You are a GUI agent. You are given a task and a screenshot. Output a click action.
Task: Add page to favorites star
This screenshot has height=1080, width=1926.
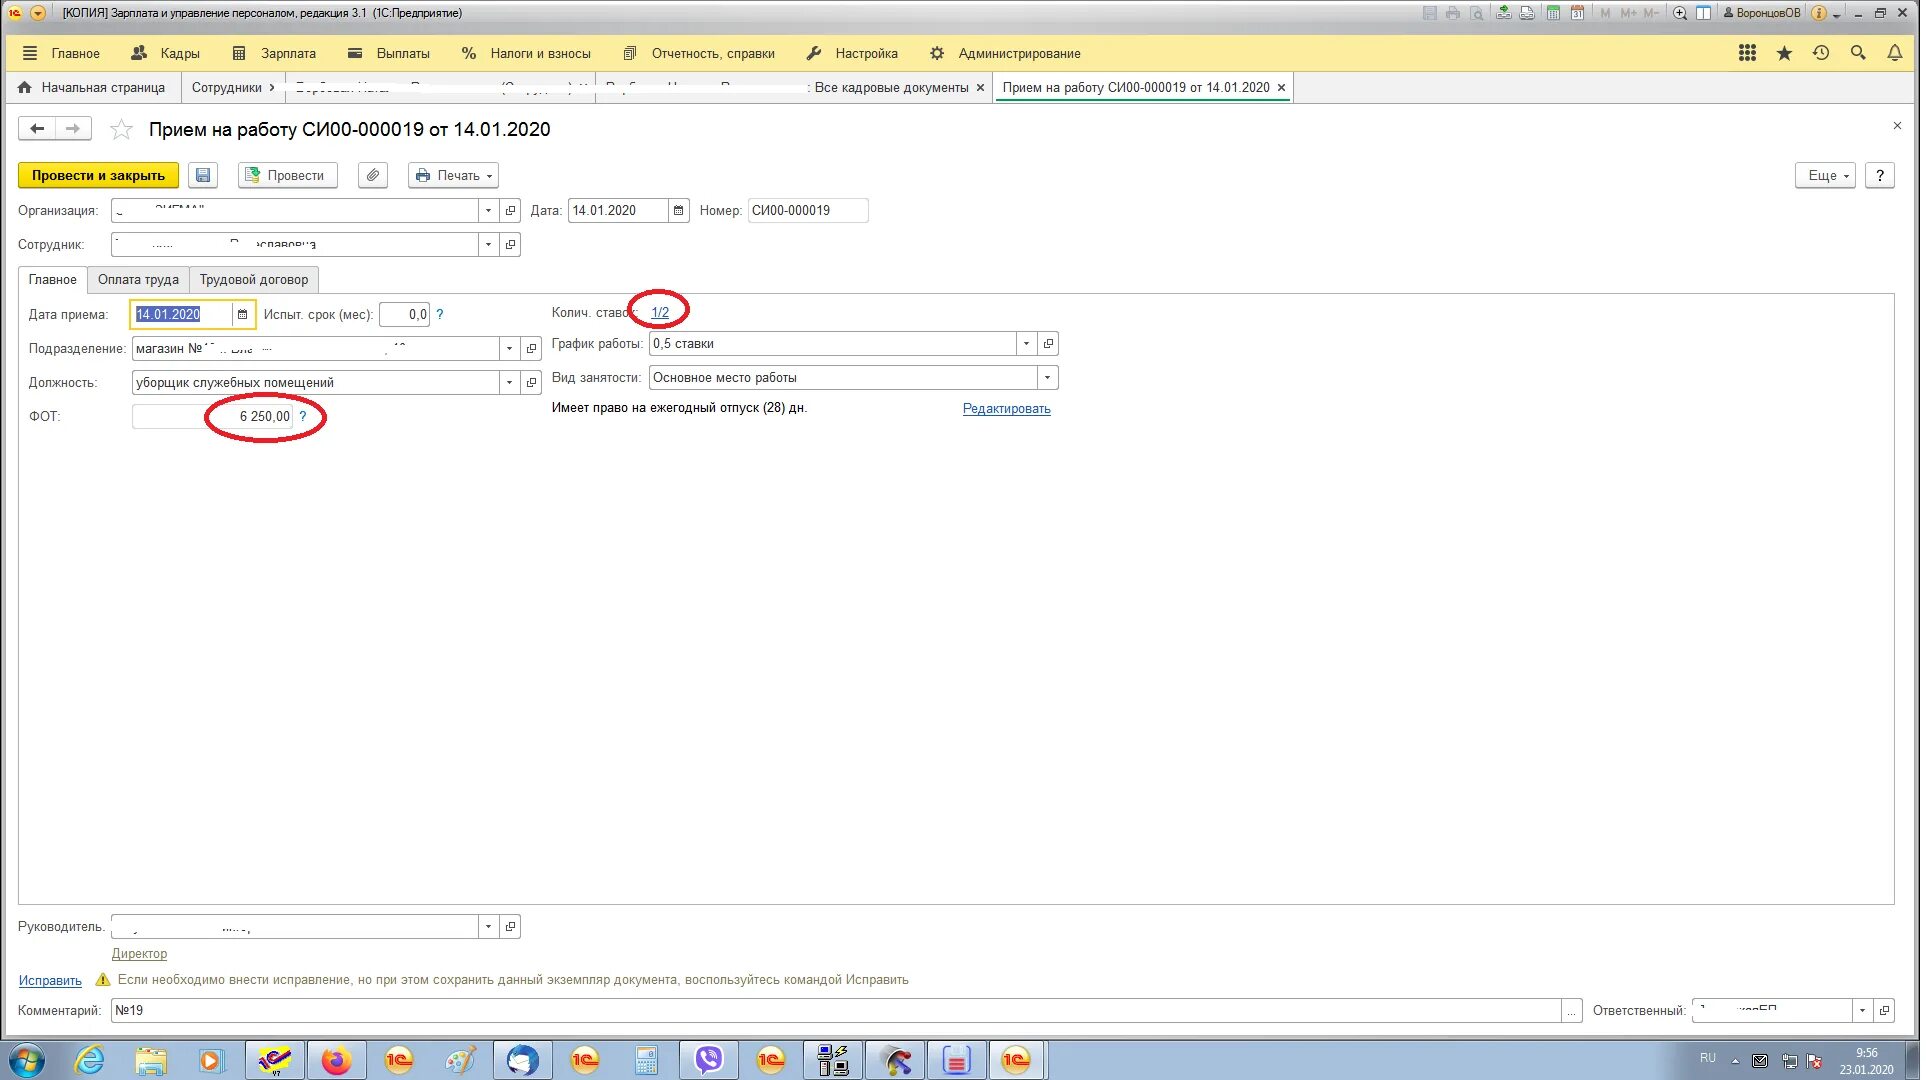point(121,130)
